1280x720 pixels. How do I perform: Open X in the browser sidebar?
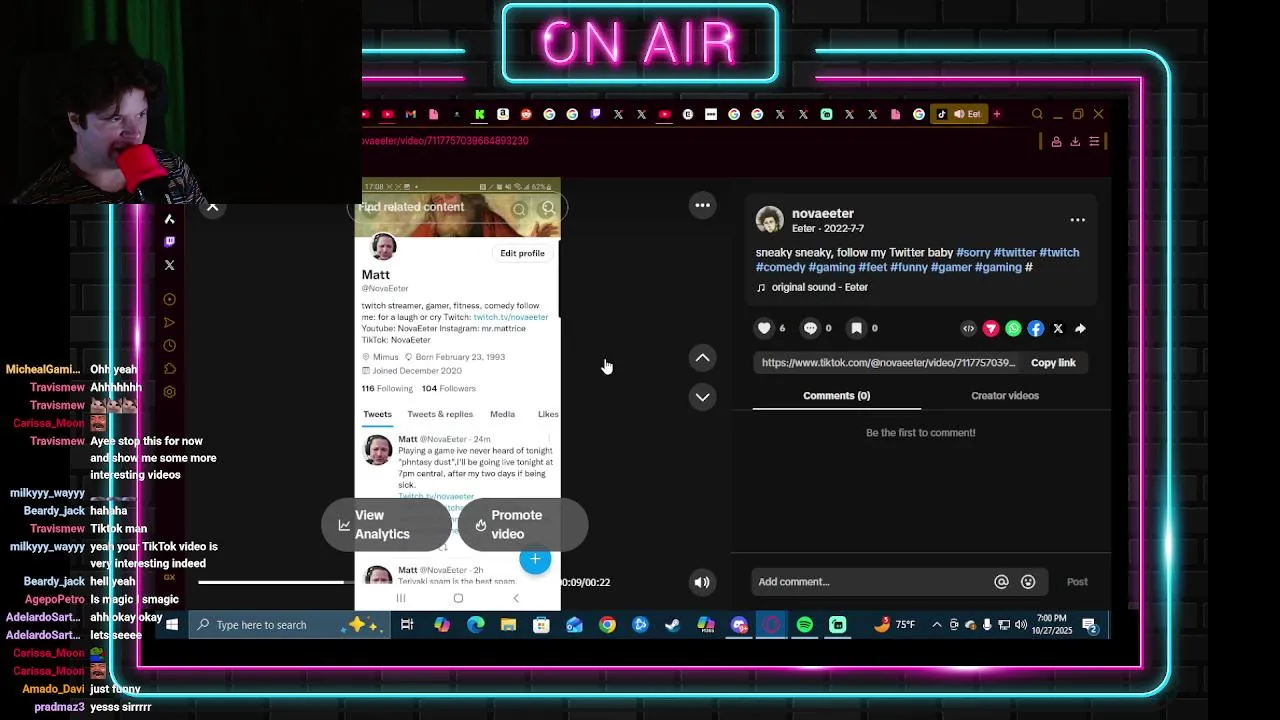tap(169, 265)
